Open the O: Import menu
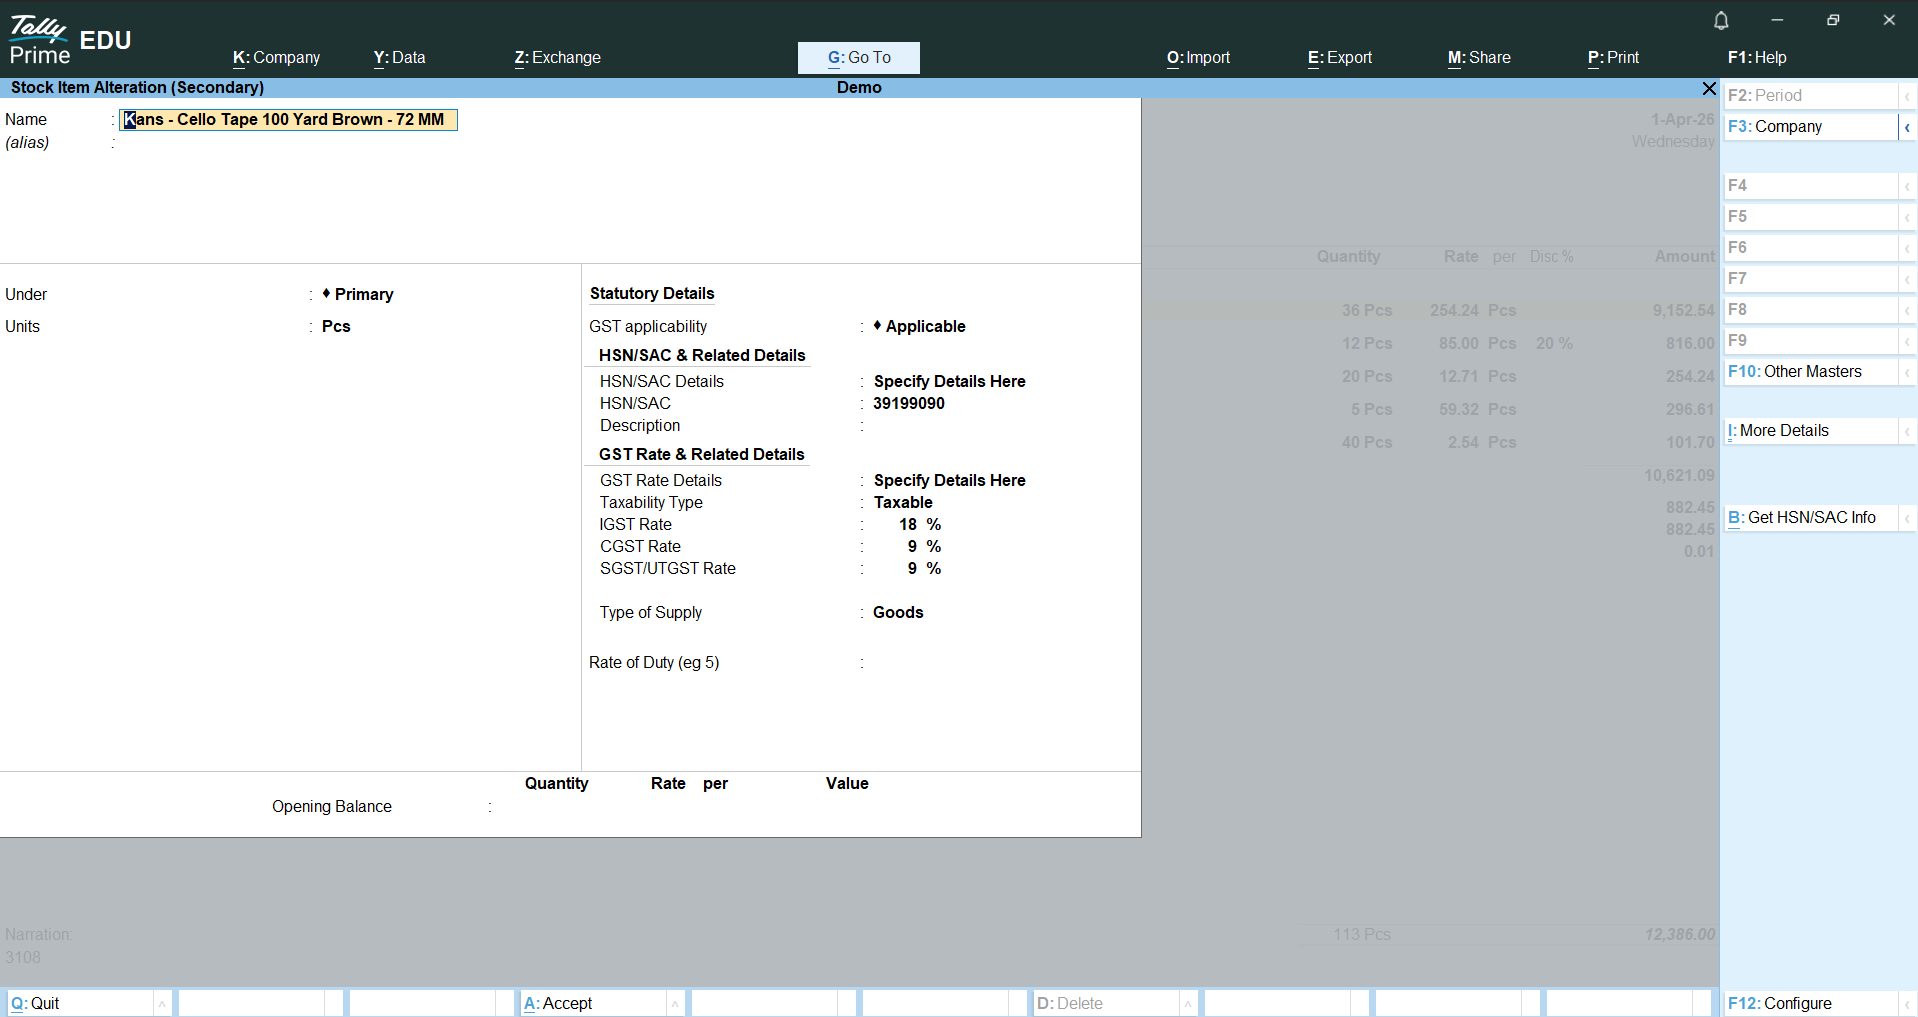The image size is (1918, 1017). click(x=1199, y=58)
